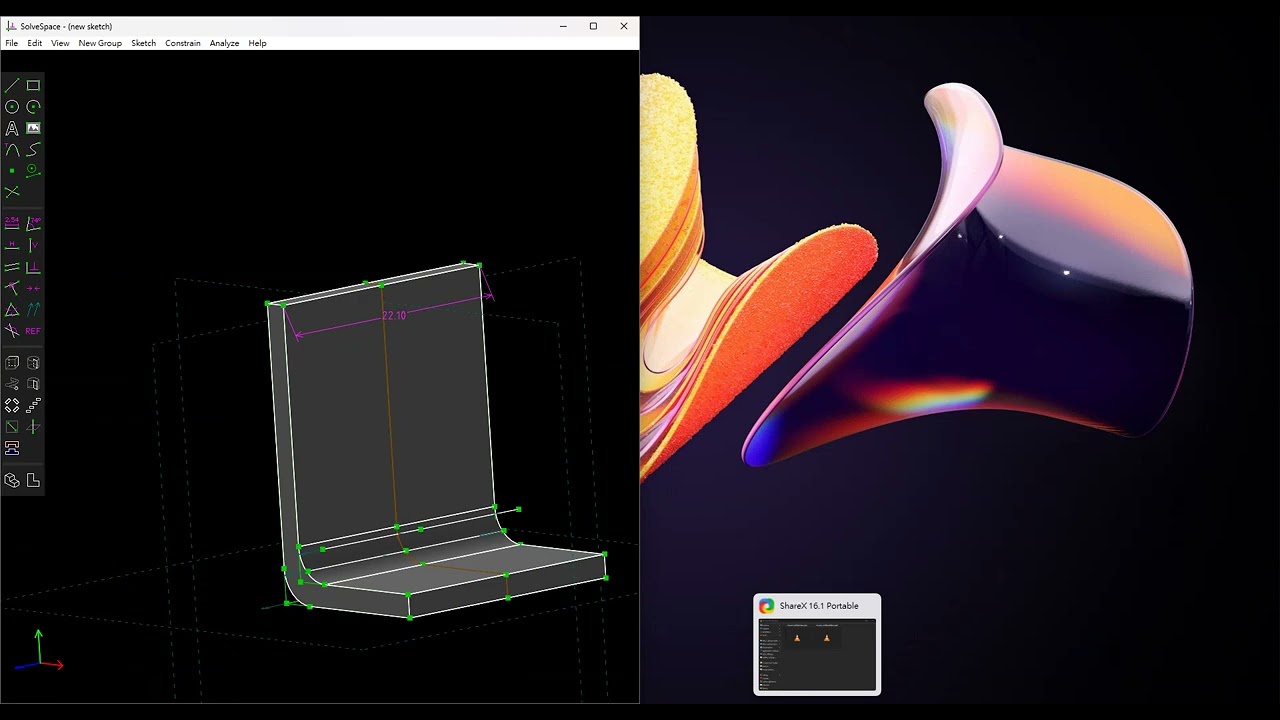Apply Point On Line constraint

click(12, 288)
